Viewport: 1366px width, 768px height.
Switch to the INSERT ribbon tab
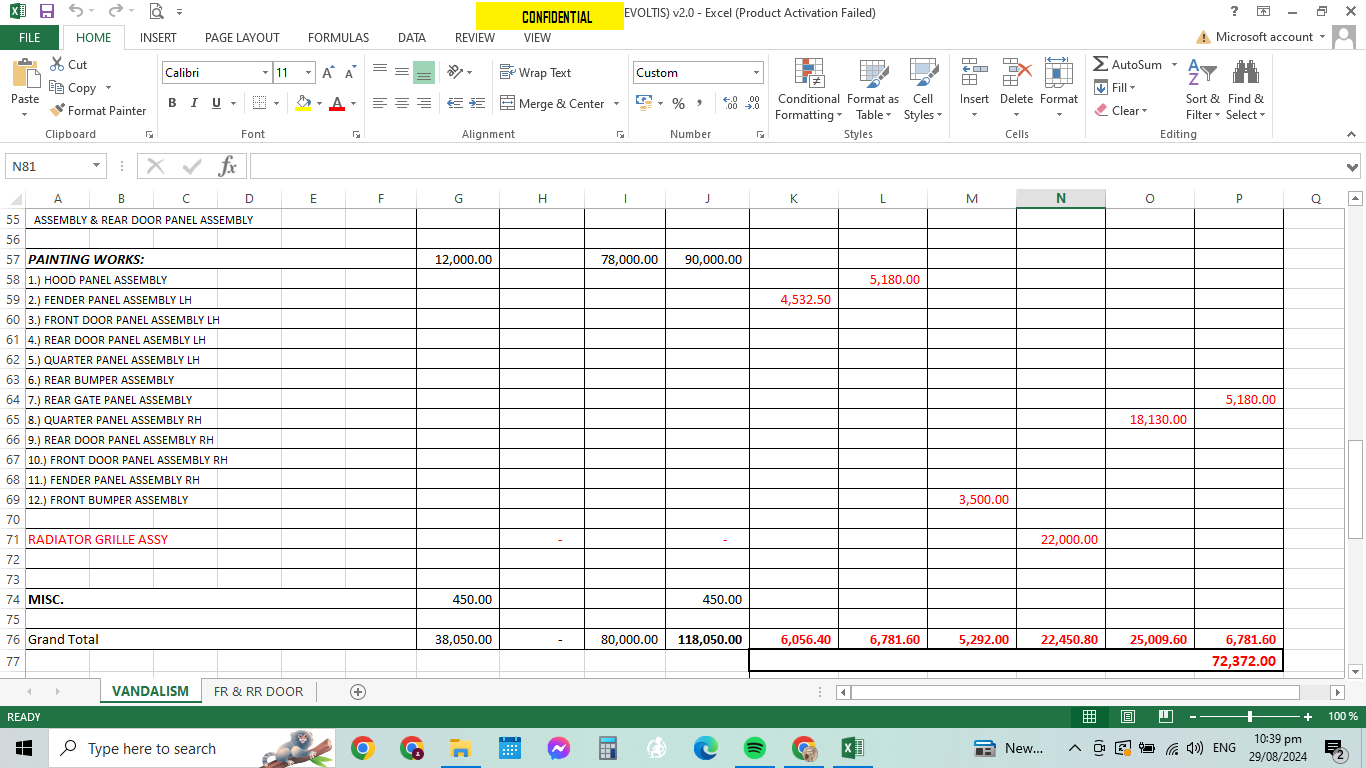coord(158,38)
